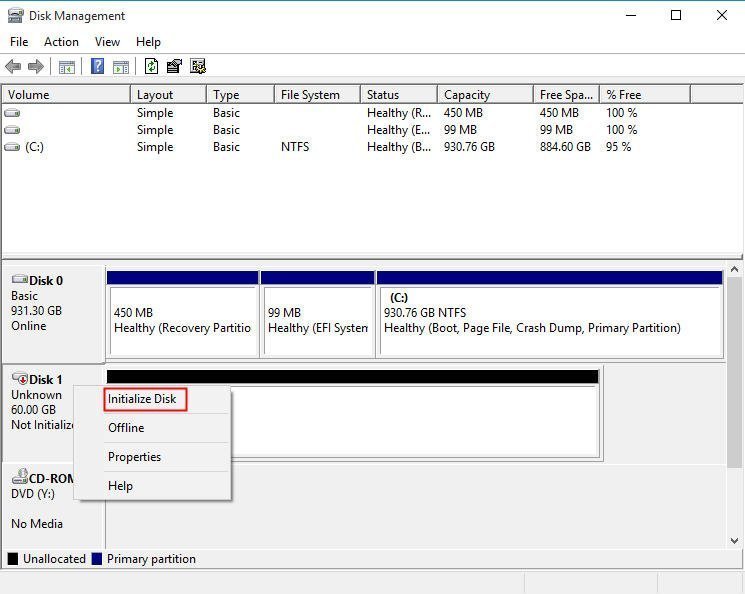Click the Disk 0 drive icon
Image resolution: width=745 pixels, height=594 pixels.
pyautogui.click(x=20, y=279)
